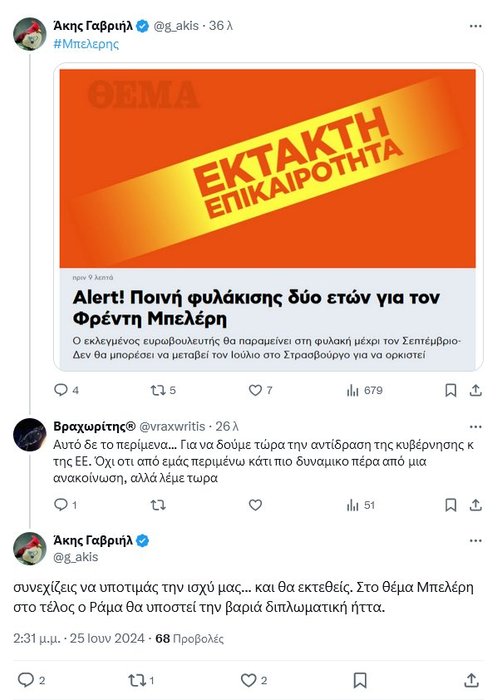Like the Βραχωρίτης reply

coord(255,505)
